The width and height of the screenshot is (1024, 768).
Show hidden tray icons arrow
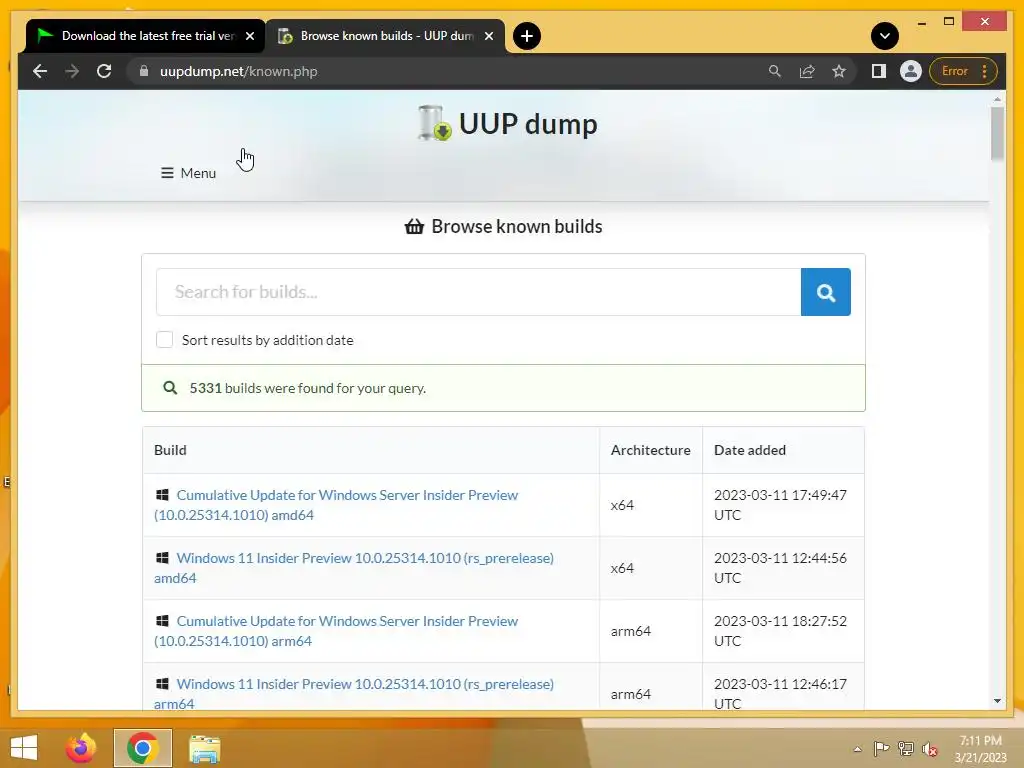pos(857,749)
